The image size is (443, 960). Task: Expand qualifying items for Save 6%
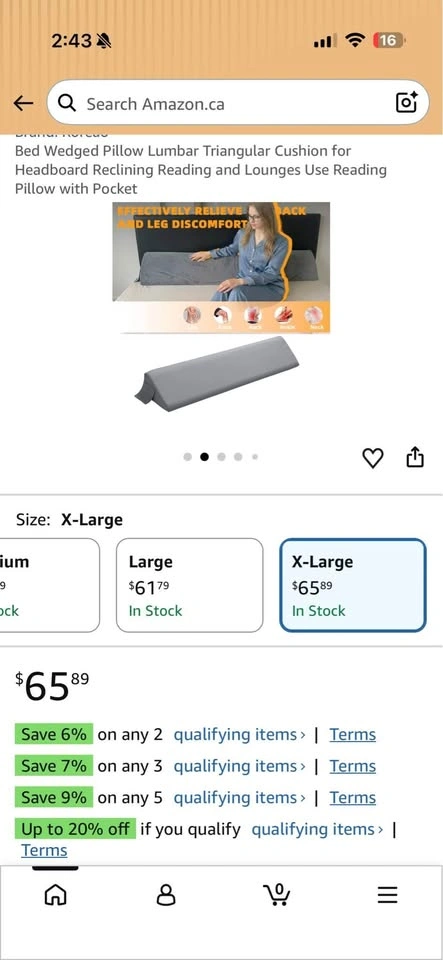pyautogui.click(x=240, y=735)
